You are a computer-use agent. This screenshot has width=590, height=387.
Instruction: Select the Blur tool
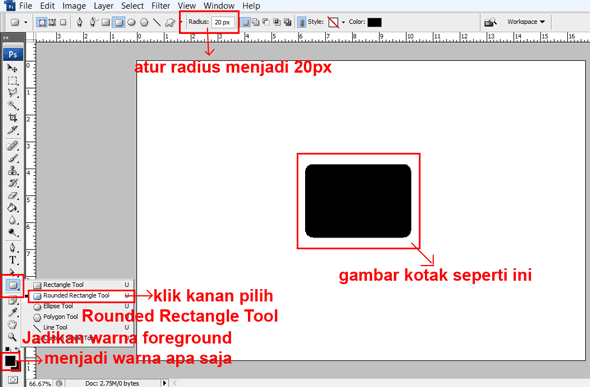(12, 220)
